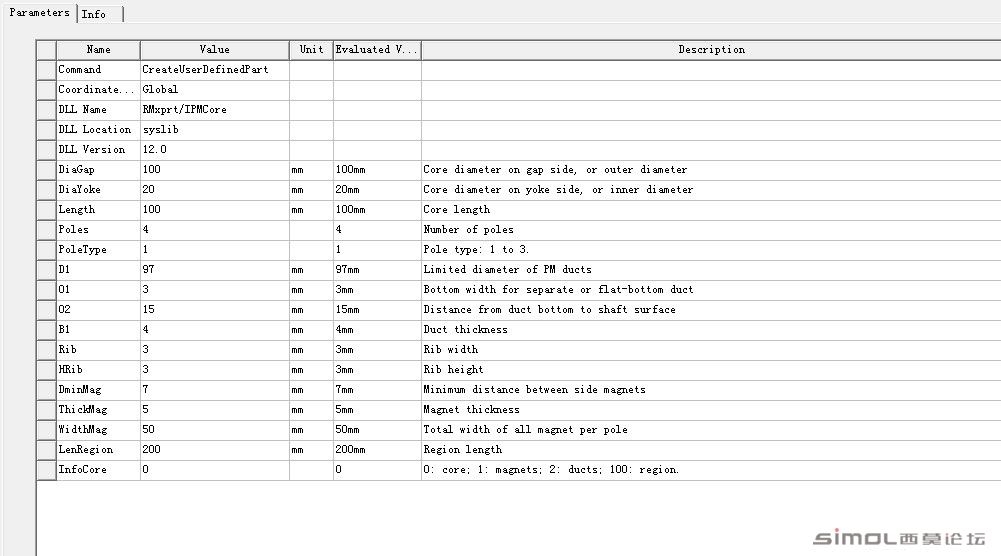The height and width of the screenshot is (556, 1001).
Task: Click the Name column header
Action: click(98, 50)
